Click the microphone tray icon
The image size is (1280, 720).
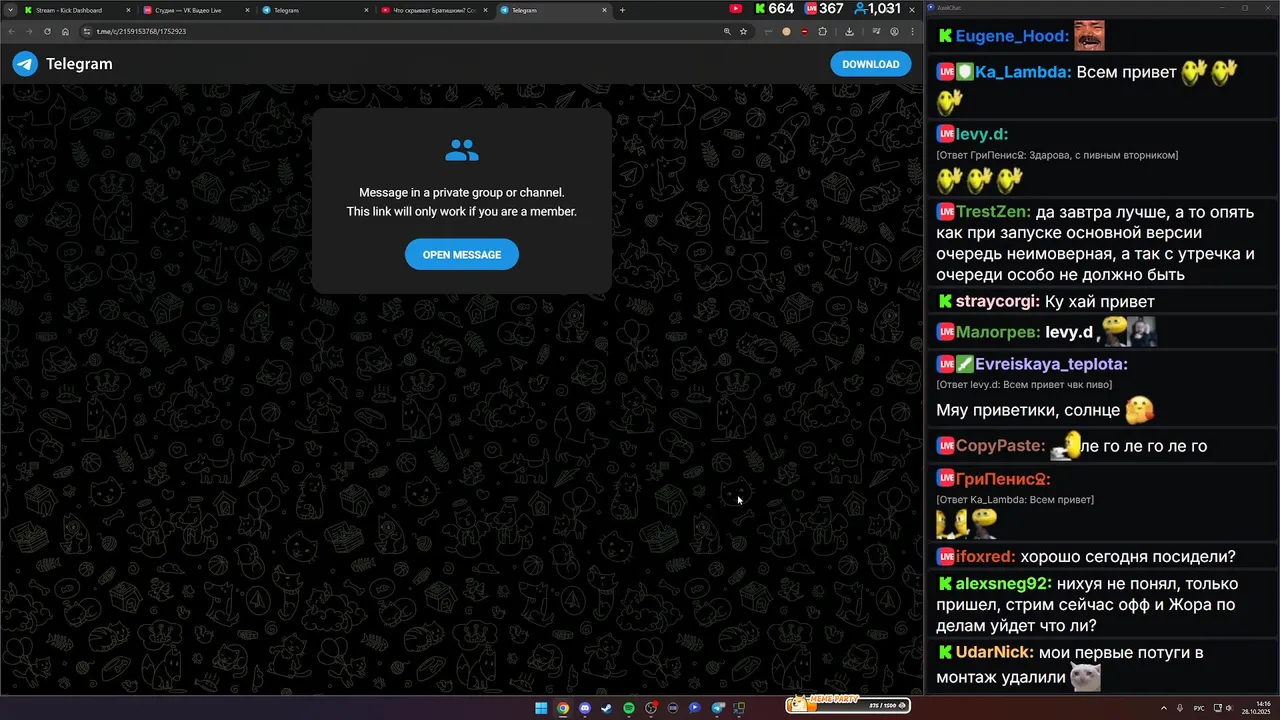1180,708
